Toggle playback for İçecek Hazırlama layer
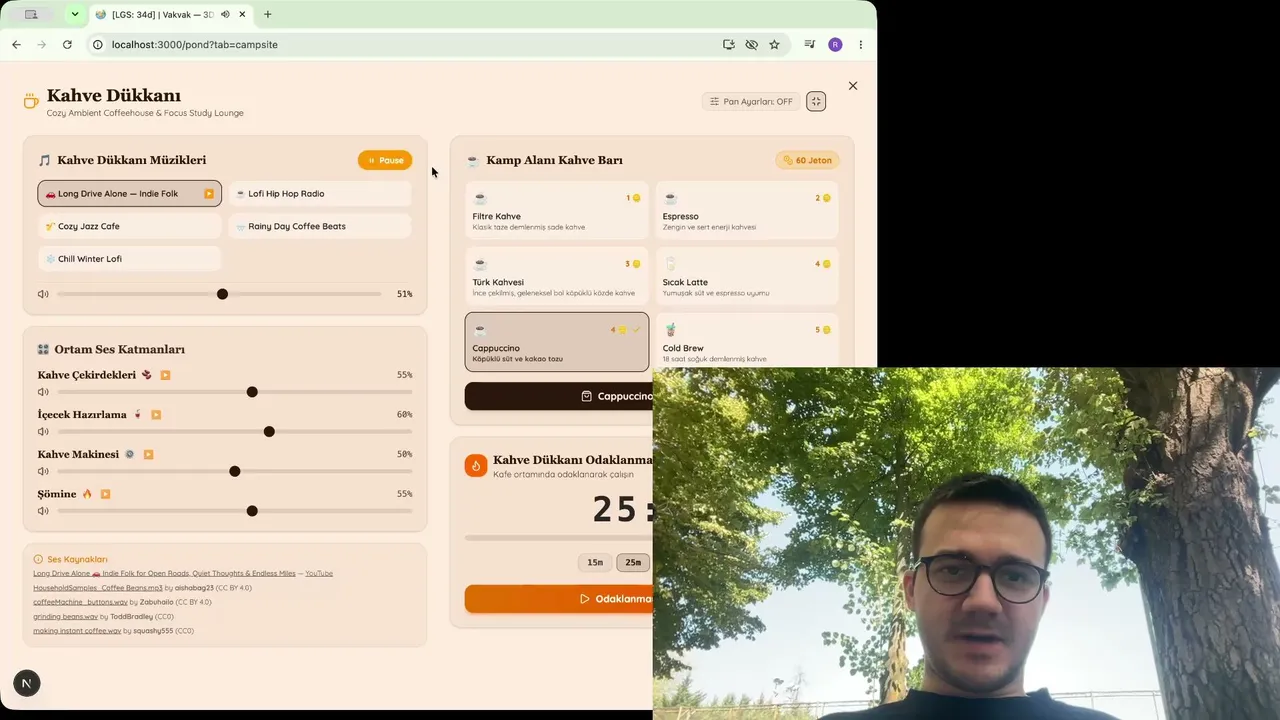Viewport: 1280px width, 720px height. (x=156, y=415)
